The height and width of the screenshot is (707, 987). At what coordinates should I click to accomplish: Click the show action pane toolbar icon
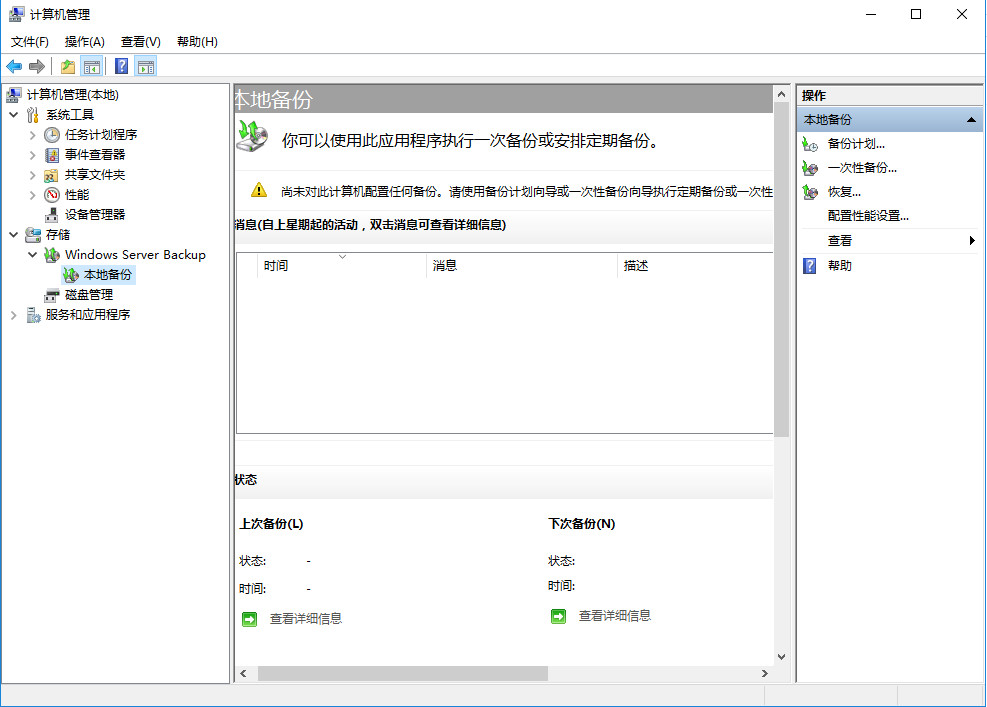145,66
